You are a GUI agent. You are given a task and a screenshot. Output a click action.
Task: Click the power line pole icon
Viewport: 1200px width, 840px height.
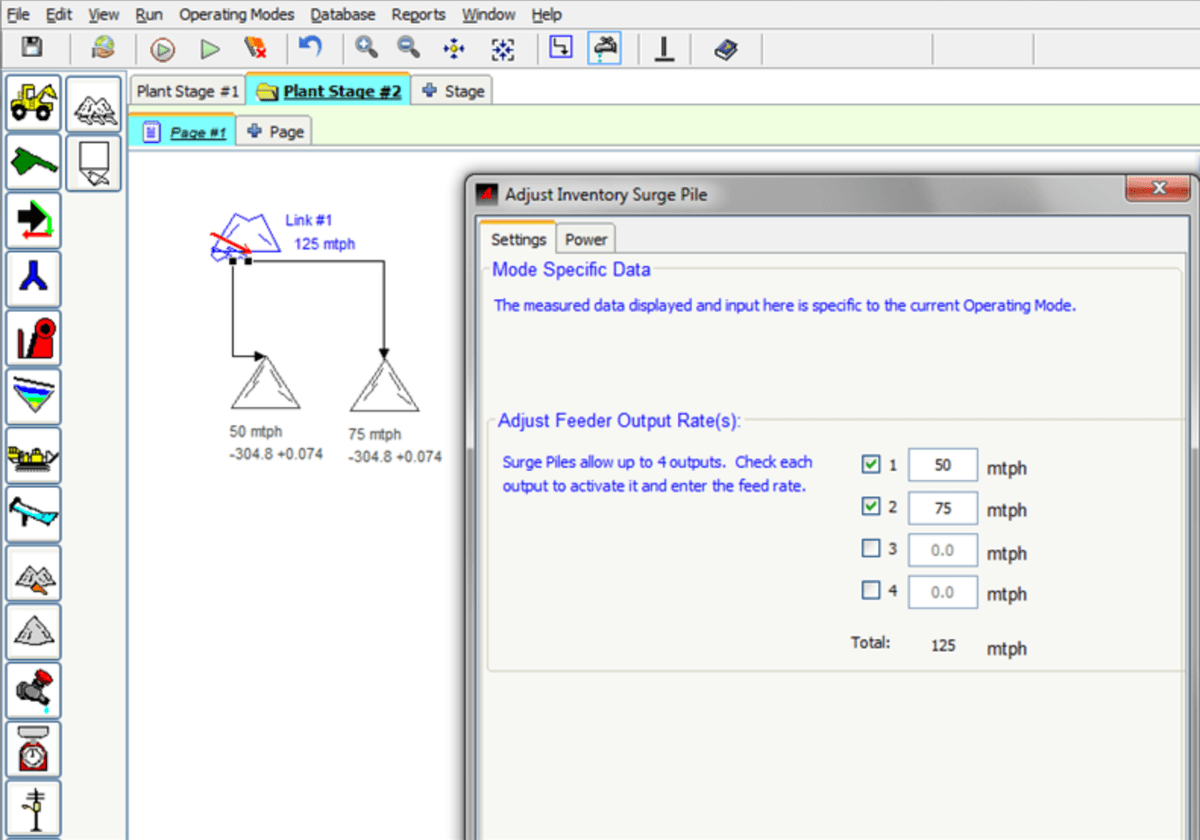[34, 808]
